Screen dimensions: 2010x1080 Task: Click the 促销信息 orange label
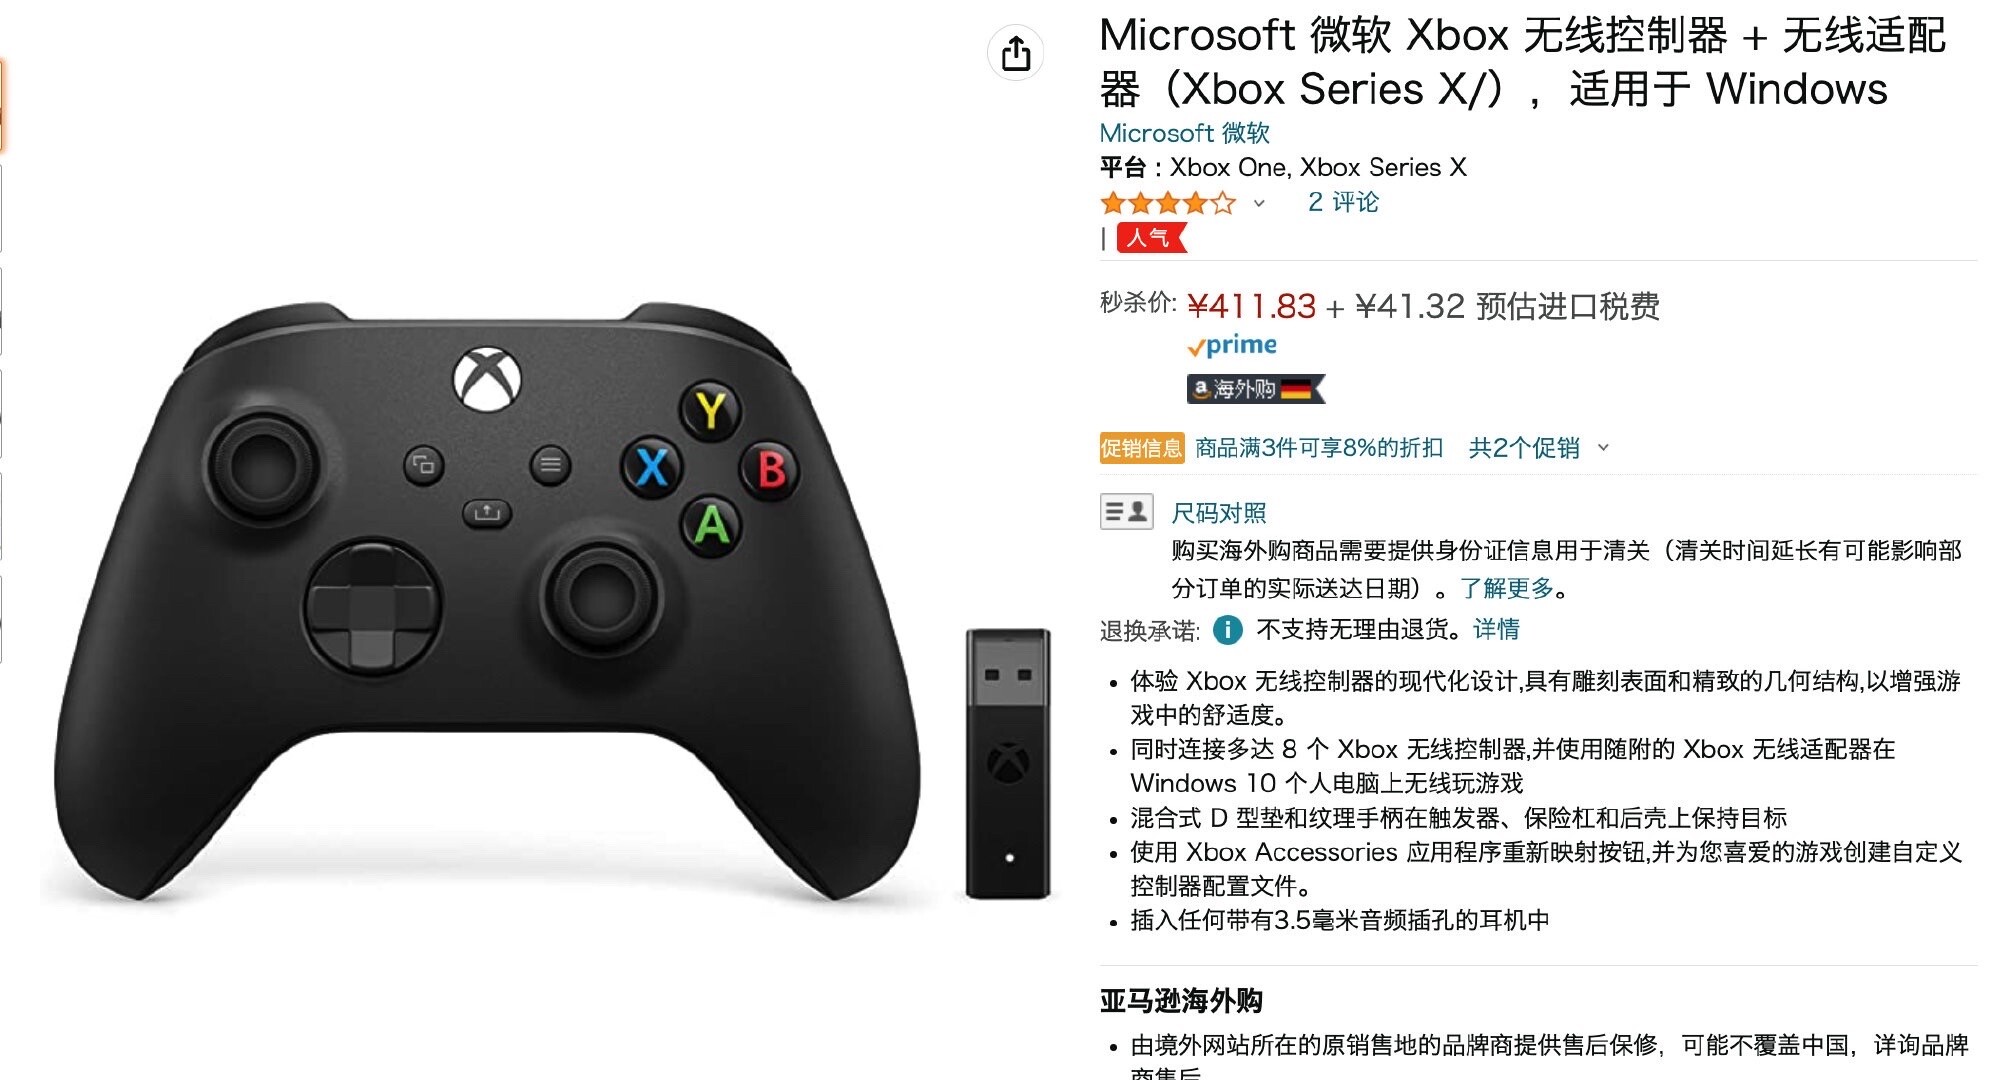click(x=1141, y=448)
